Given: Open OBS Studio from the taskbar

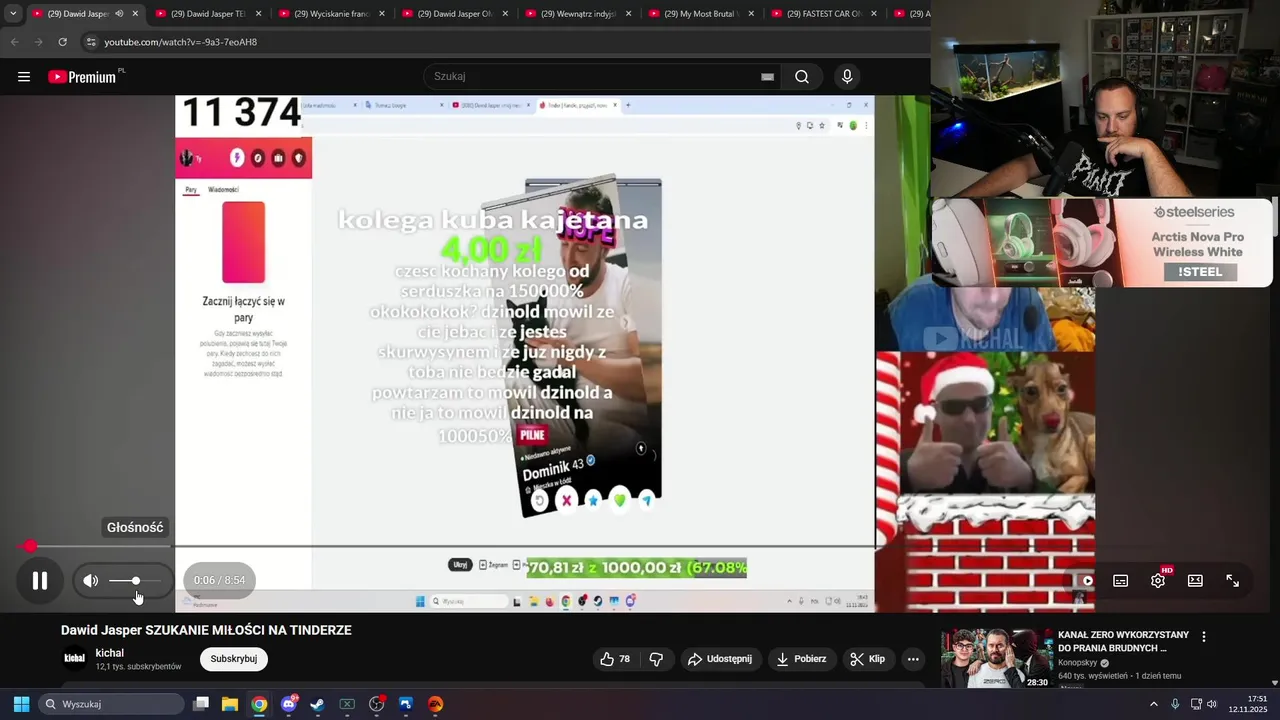Looking at the screenshot, I should (377, 704).
